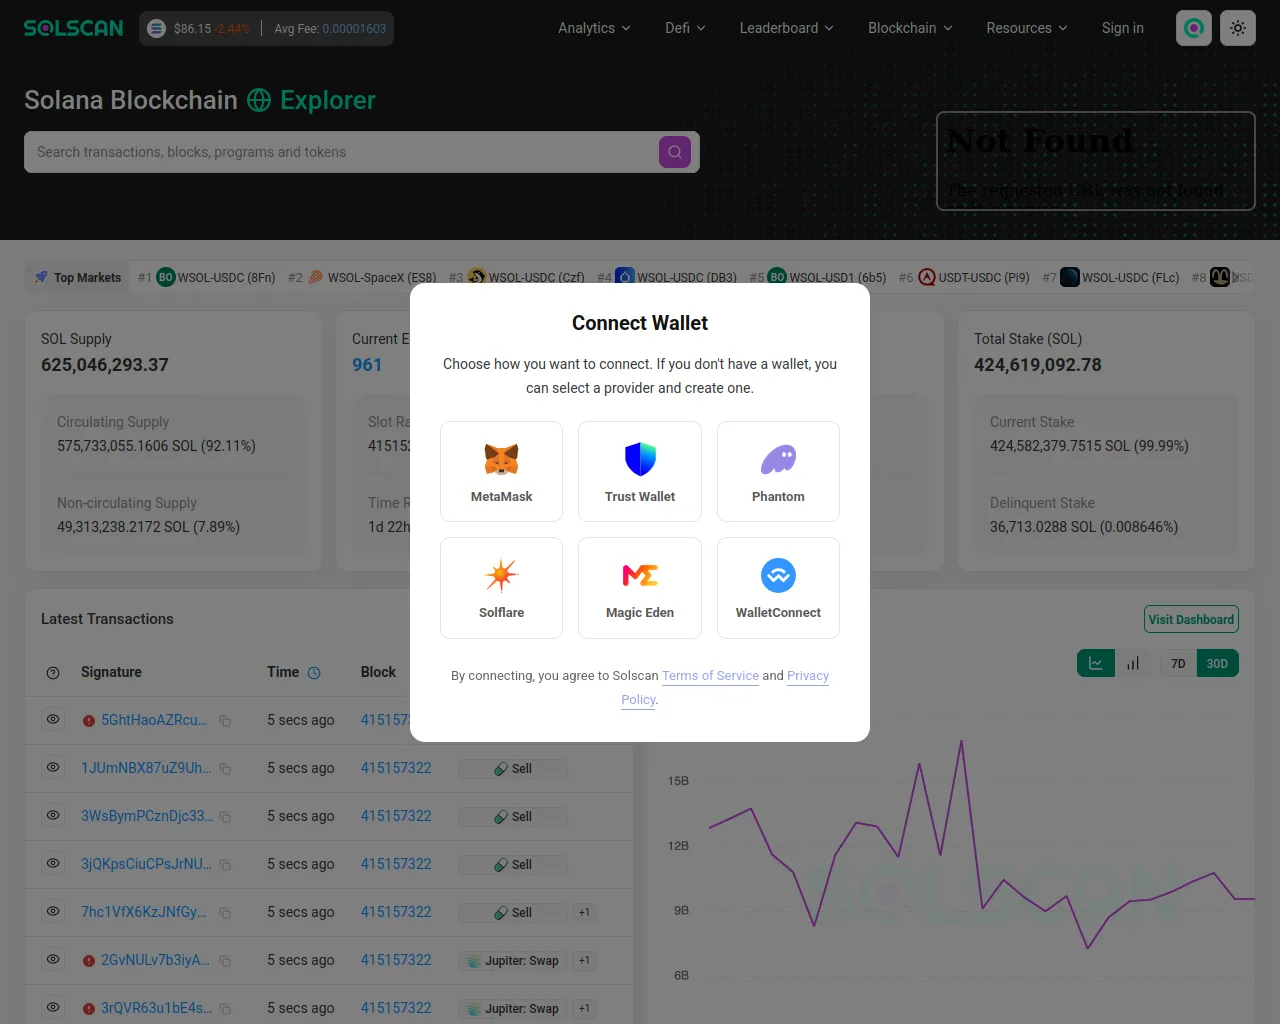Preview the 3WsBymPCznDjc33 transaction eye icon

tap(53, 816)
